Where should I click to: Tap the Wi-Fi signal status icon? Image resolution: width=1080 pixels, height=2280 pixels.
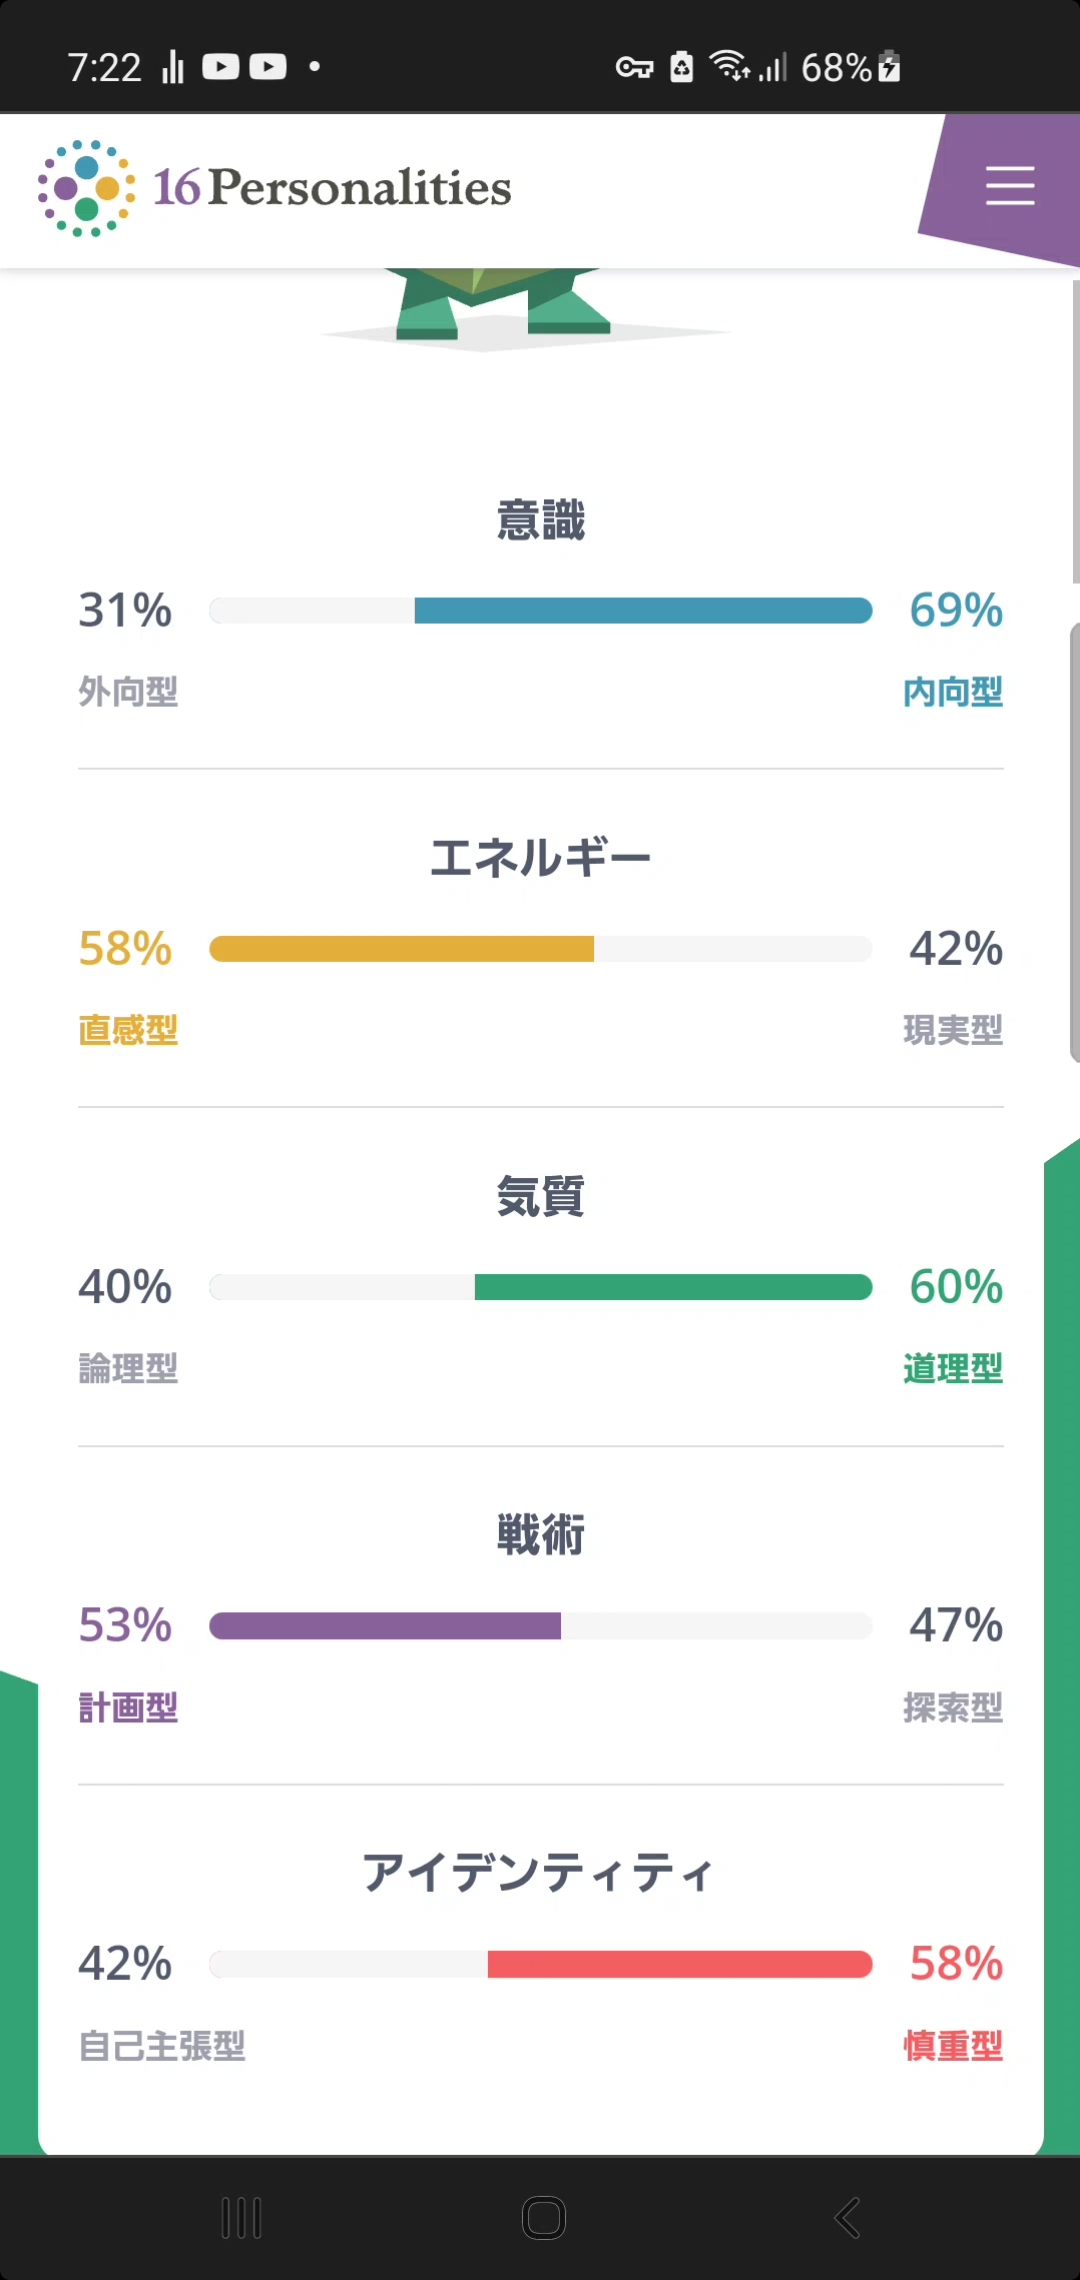(729, 66)
